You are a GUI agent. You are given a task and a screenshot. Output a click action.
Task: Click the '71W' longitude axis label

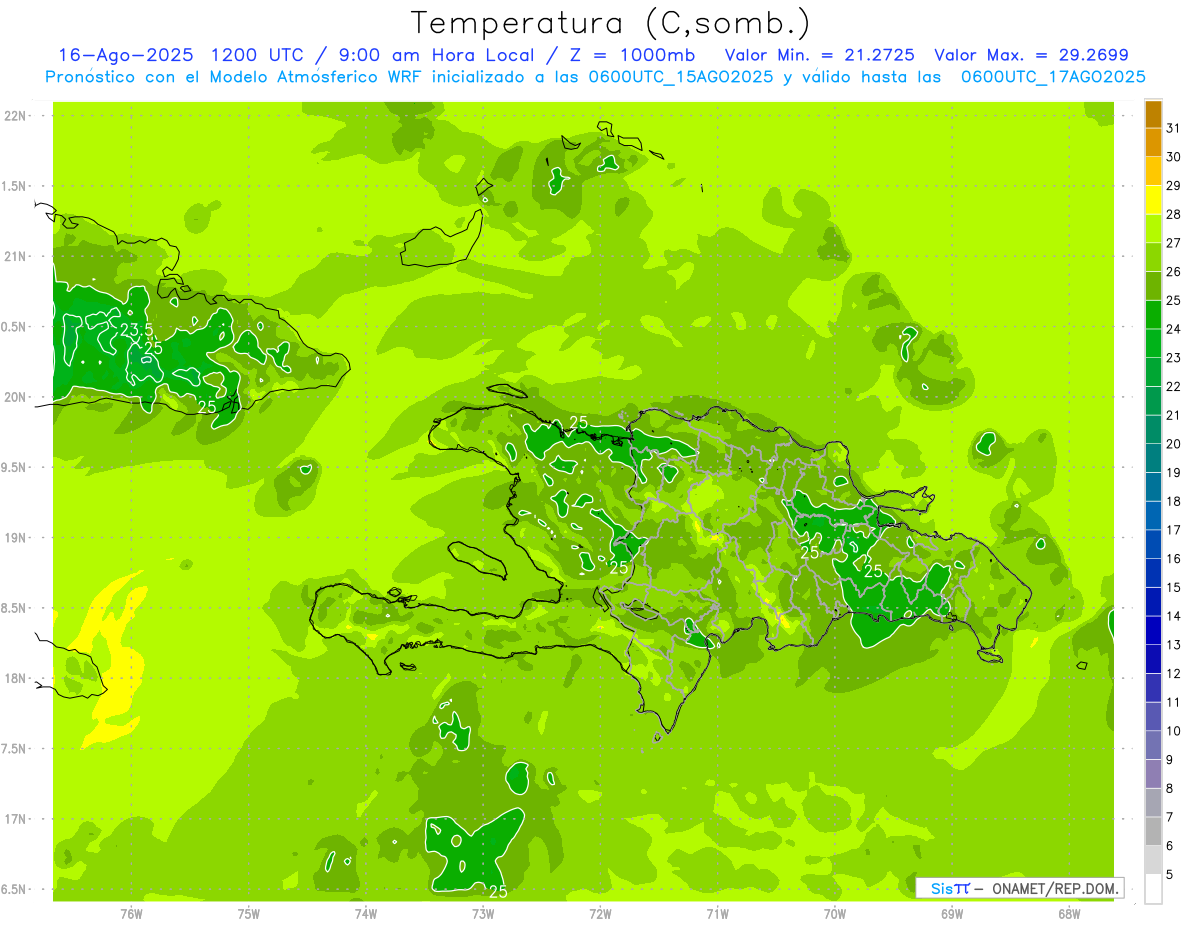point(717,914)
